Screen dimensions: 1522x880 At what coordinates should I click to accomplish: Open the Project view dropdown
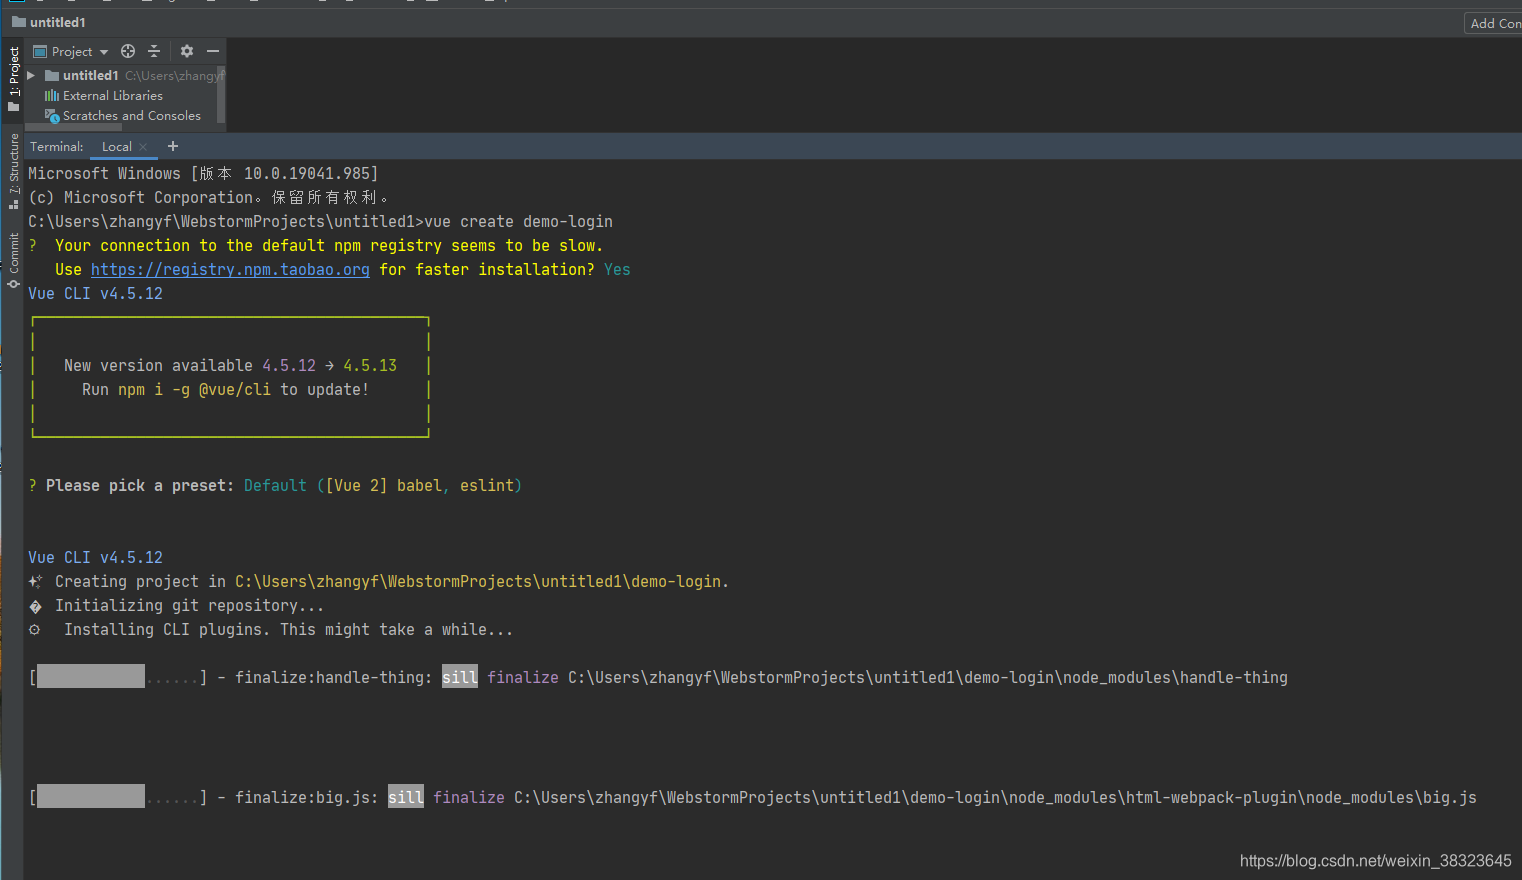71,51
